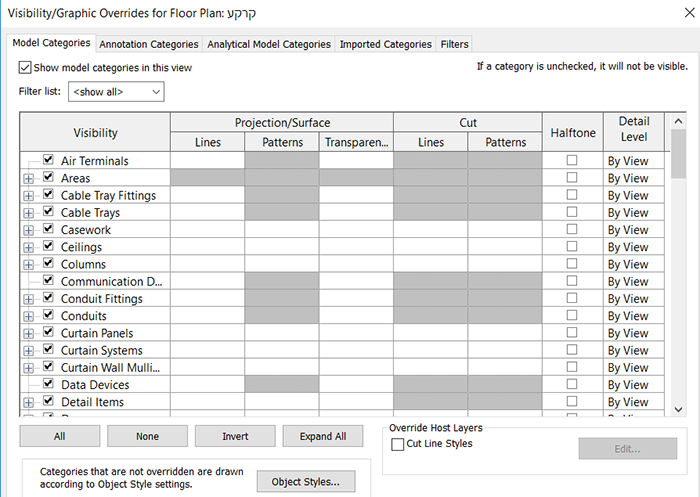Click the Visibility column header
Image resolution: width=700 pixels, height=497 pixels.
click(95, 133)
